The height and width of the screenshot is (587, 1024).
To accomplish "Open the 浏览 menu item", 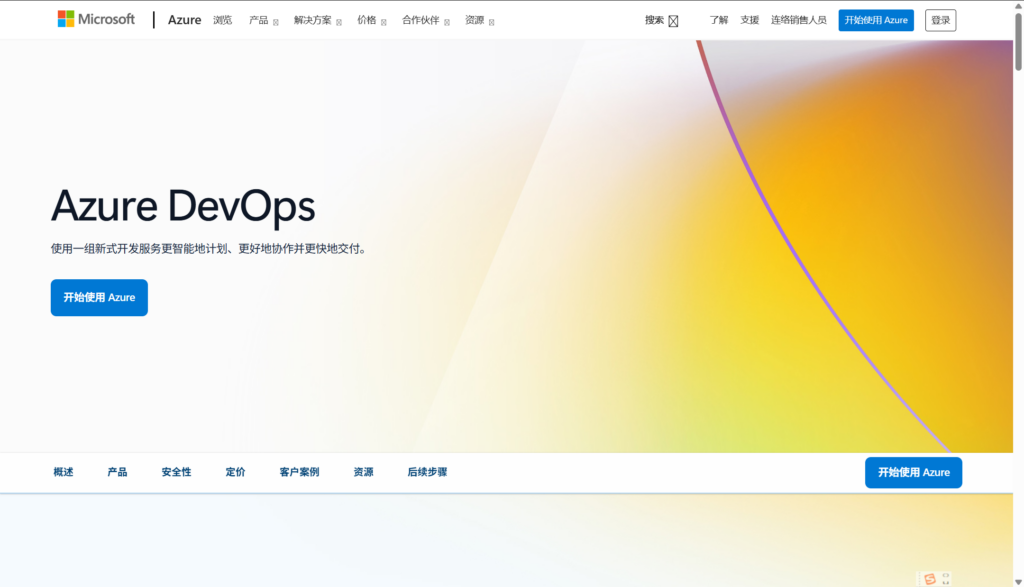I will tap(223, 20).
